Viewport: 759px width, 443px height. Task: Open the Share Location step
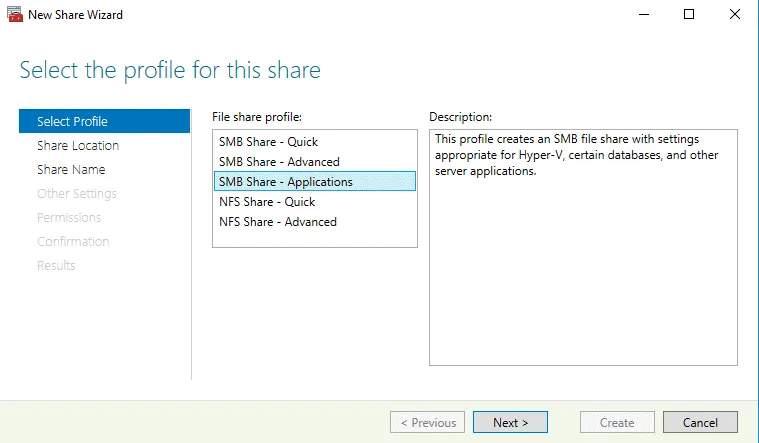click(78, 146)
